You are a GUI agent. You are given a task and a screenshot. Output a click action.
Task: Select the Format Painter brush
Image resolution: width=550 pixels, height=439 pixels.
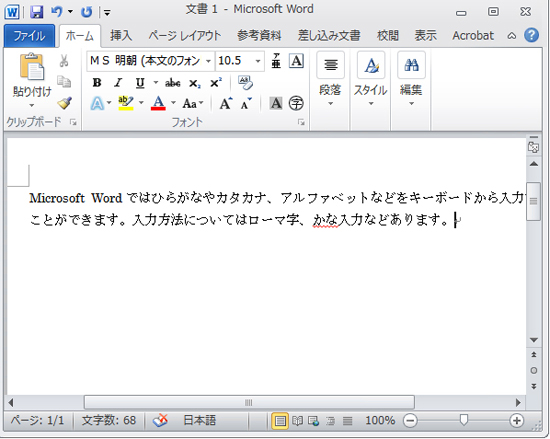(64, 103)
